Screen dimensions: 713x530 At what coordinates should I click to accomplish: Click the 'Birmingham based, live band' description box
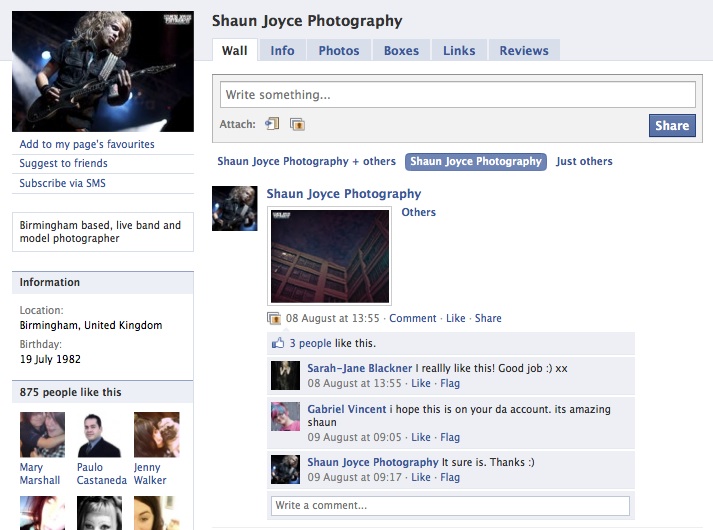(103, 232)
